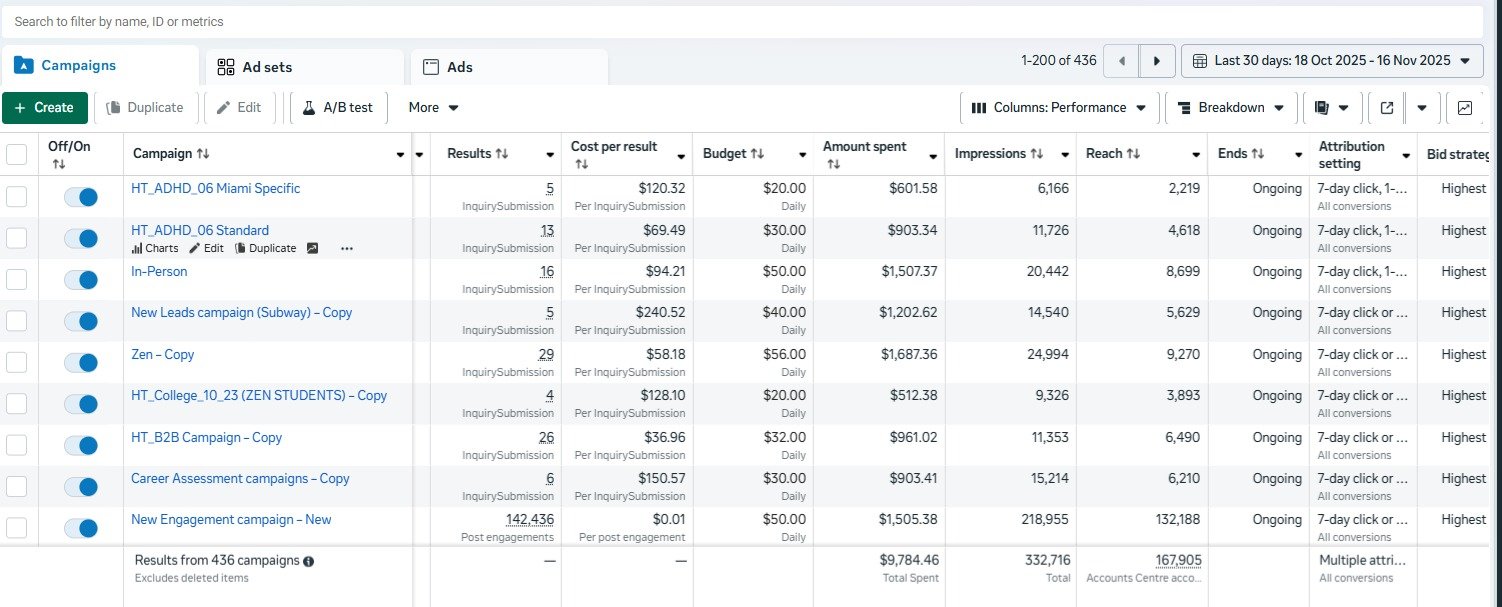The width and height of the screenshot is (1502, 607).
Task: Tick the select-all checkbox in the table header
Action: (17, 154)
